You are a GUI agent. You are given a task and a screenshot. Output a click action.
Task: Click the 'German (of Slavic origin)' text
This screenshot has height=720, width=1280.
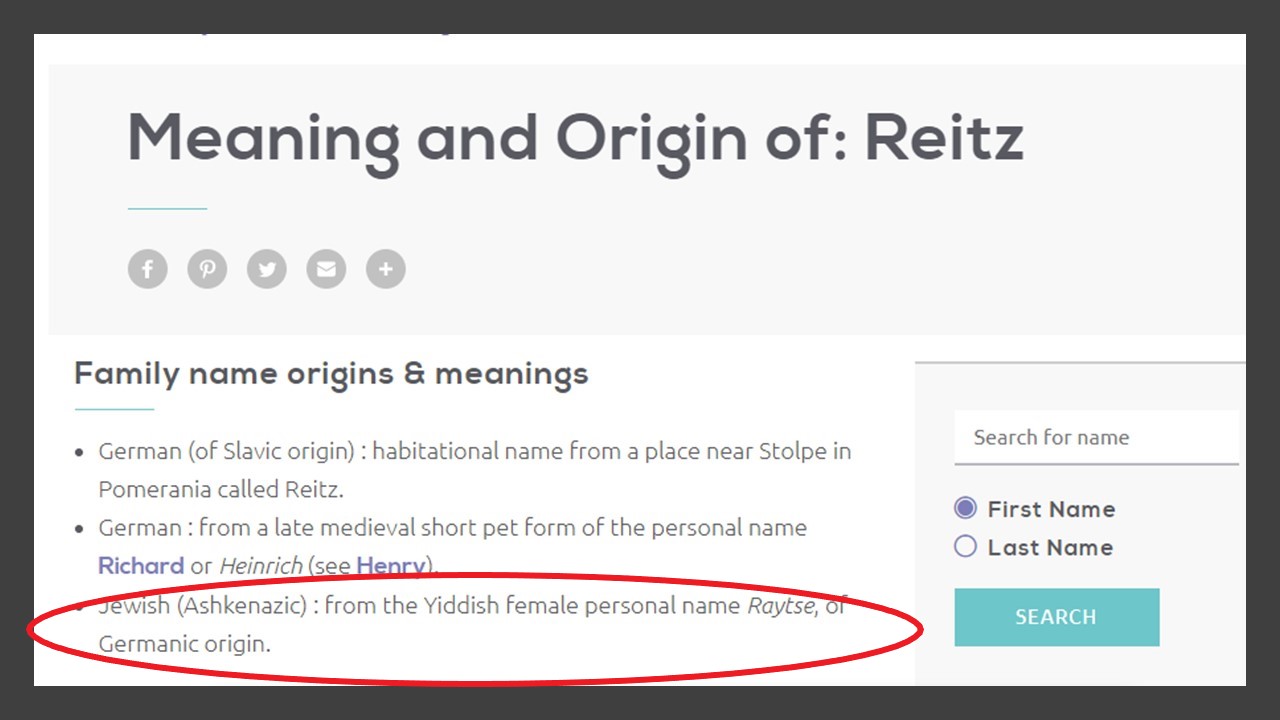pos(226,451)
